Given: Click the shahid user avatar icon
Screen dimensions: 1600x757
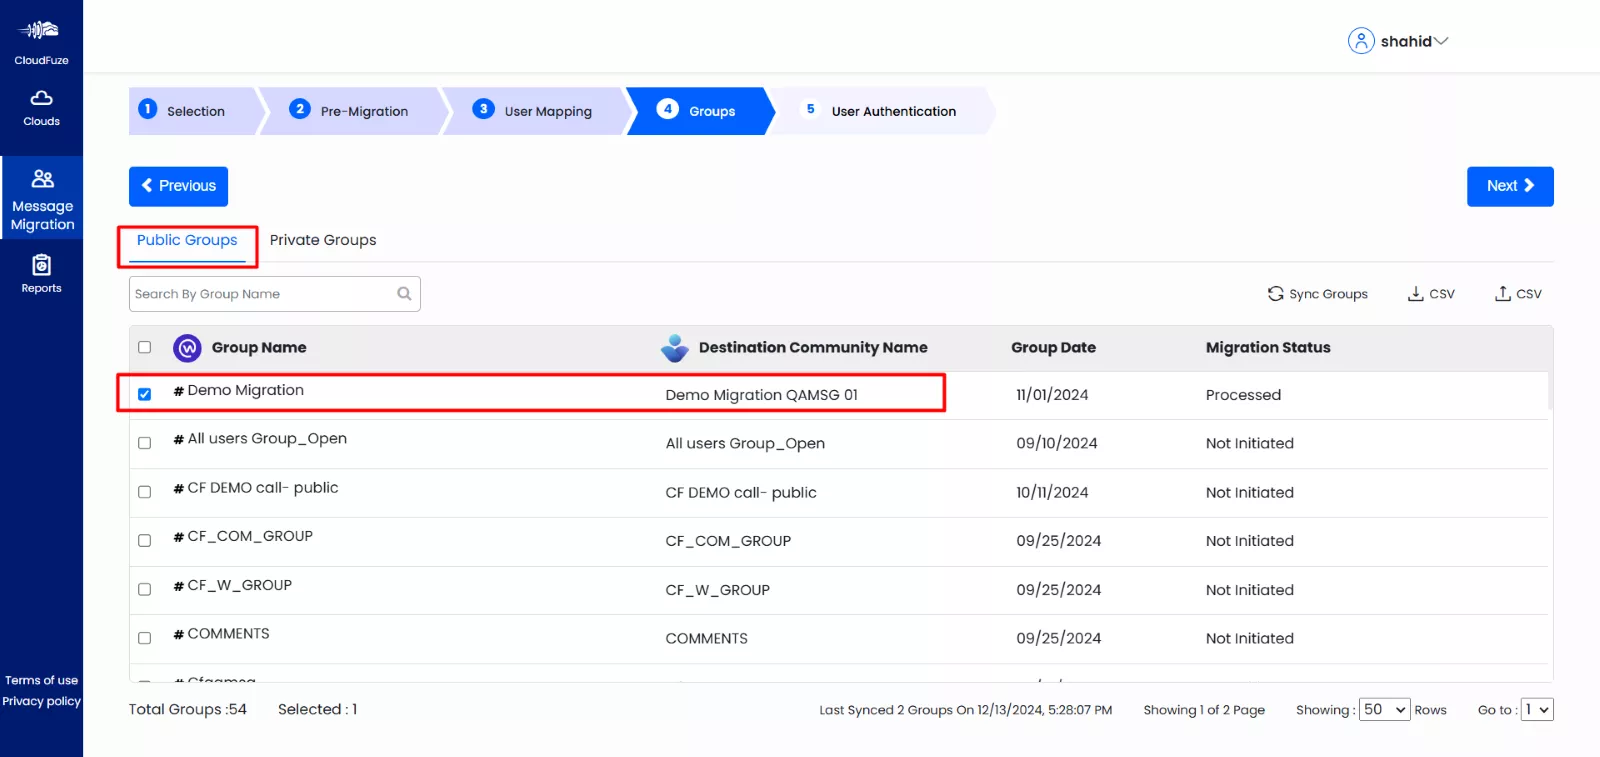Looking at the screenshot, I should coord(1361,41).
